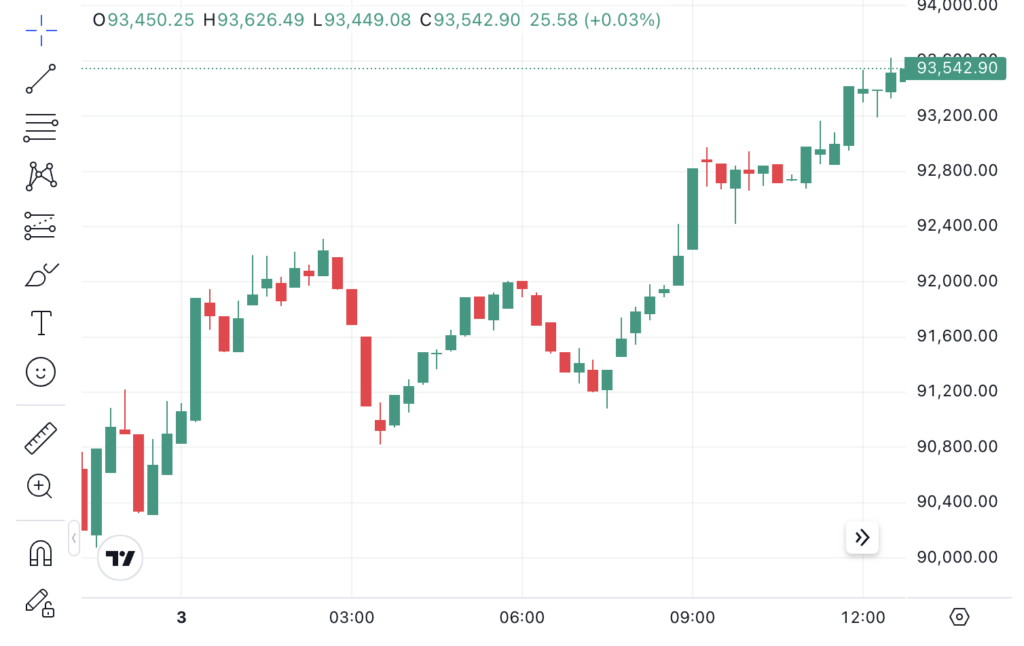The width and height of the screenshot is (1024, 646).
Task: Click the 03:00 time axis label
Action: pyautogui.click(x=352, y=617)
